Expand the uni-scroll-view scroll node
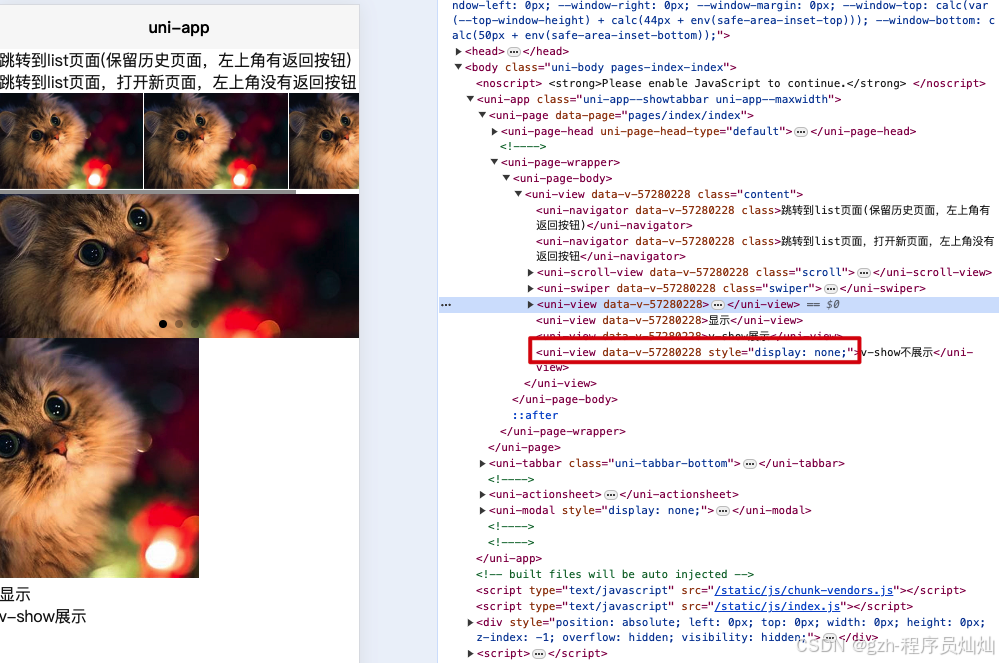This screenshot has height=663, width=999. [x=530, y=273]
